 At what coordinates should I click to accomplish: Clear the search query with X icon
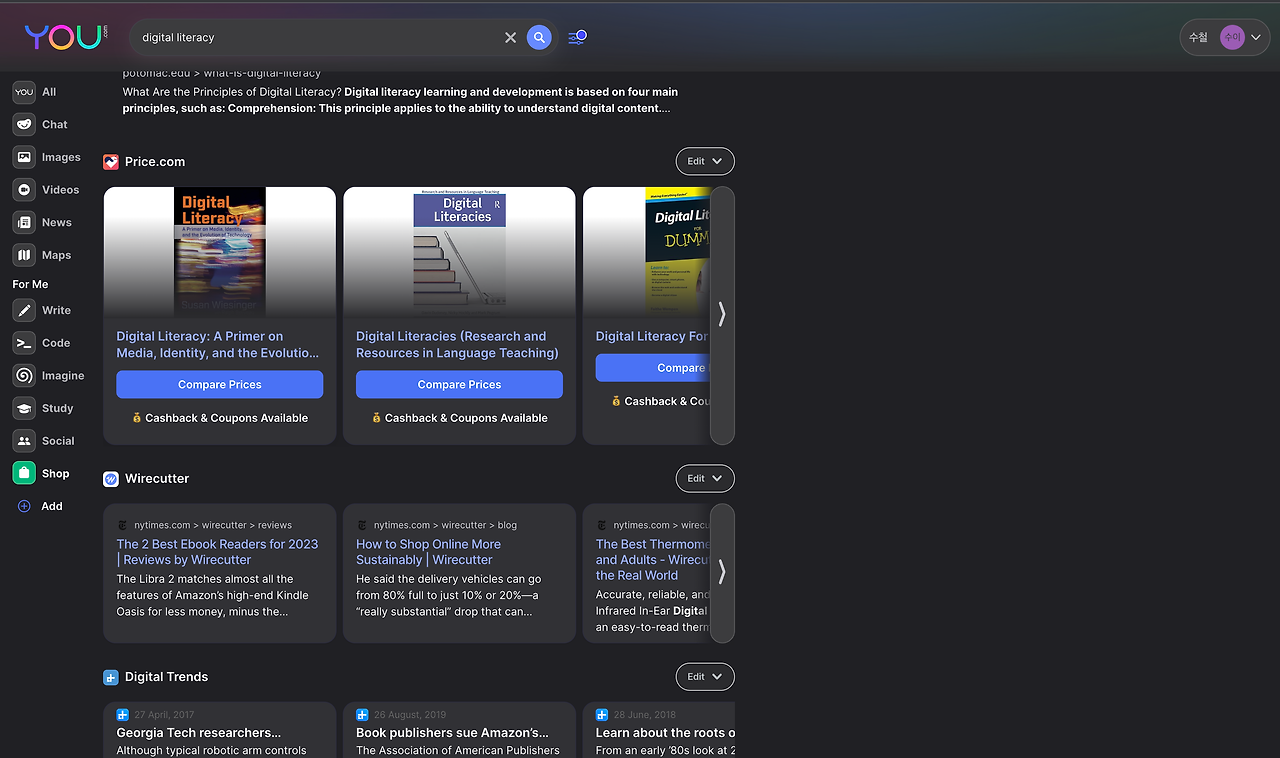tap(511, 38)
